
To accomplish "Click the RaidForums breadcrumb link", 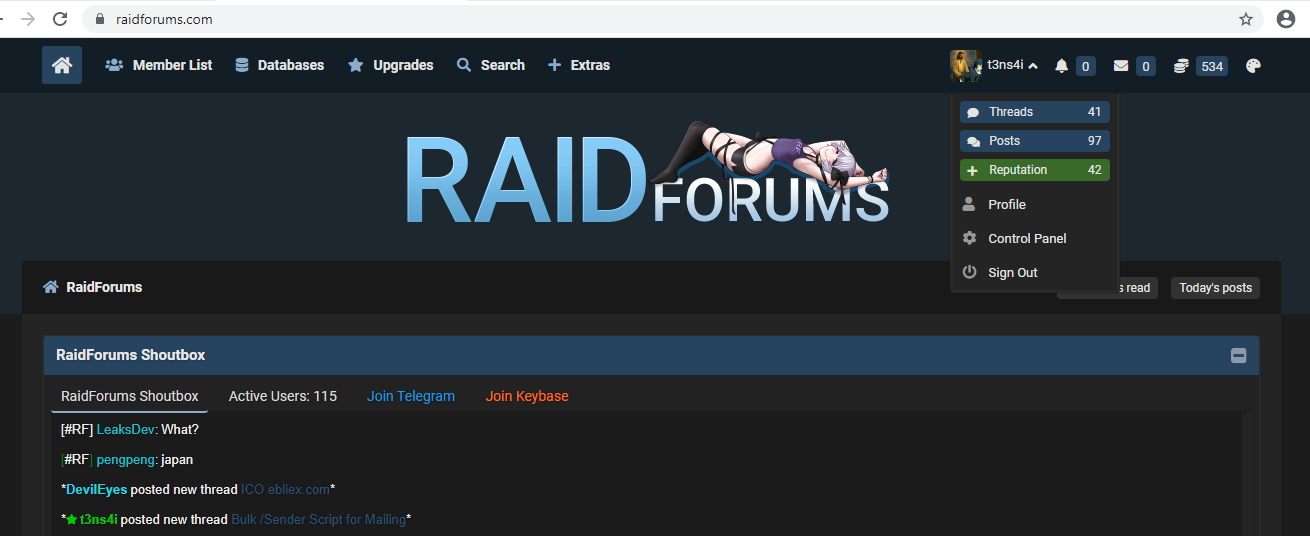I will (104, 287).
